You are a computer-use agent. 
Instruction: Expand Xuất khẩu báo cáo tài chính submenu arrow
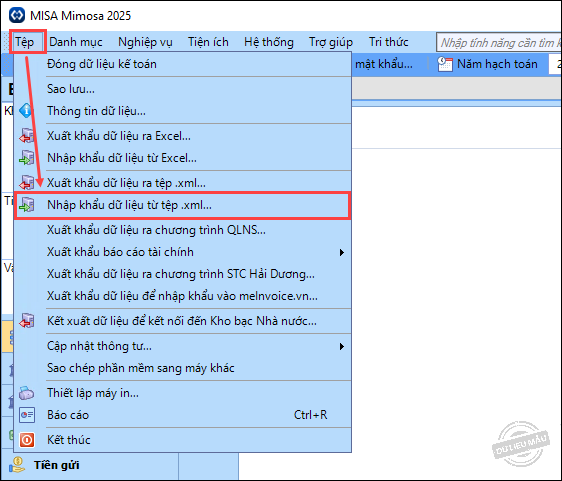(x=342, y=252)
